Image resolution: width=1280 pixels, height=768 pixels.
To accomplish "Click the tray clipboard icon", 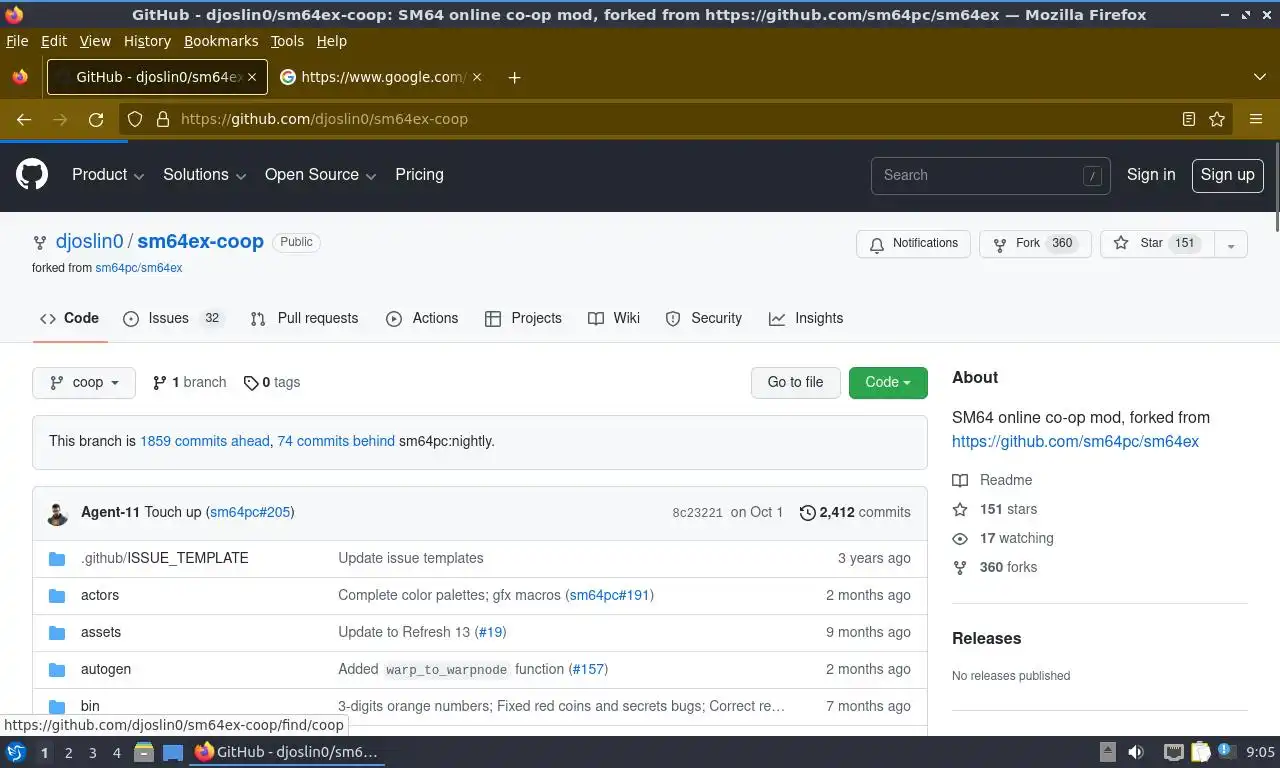I will [x=1200, y=752].
